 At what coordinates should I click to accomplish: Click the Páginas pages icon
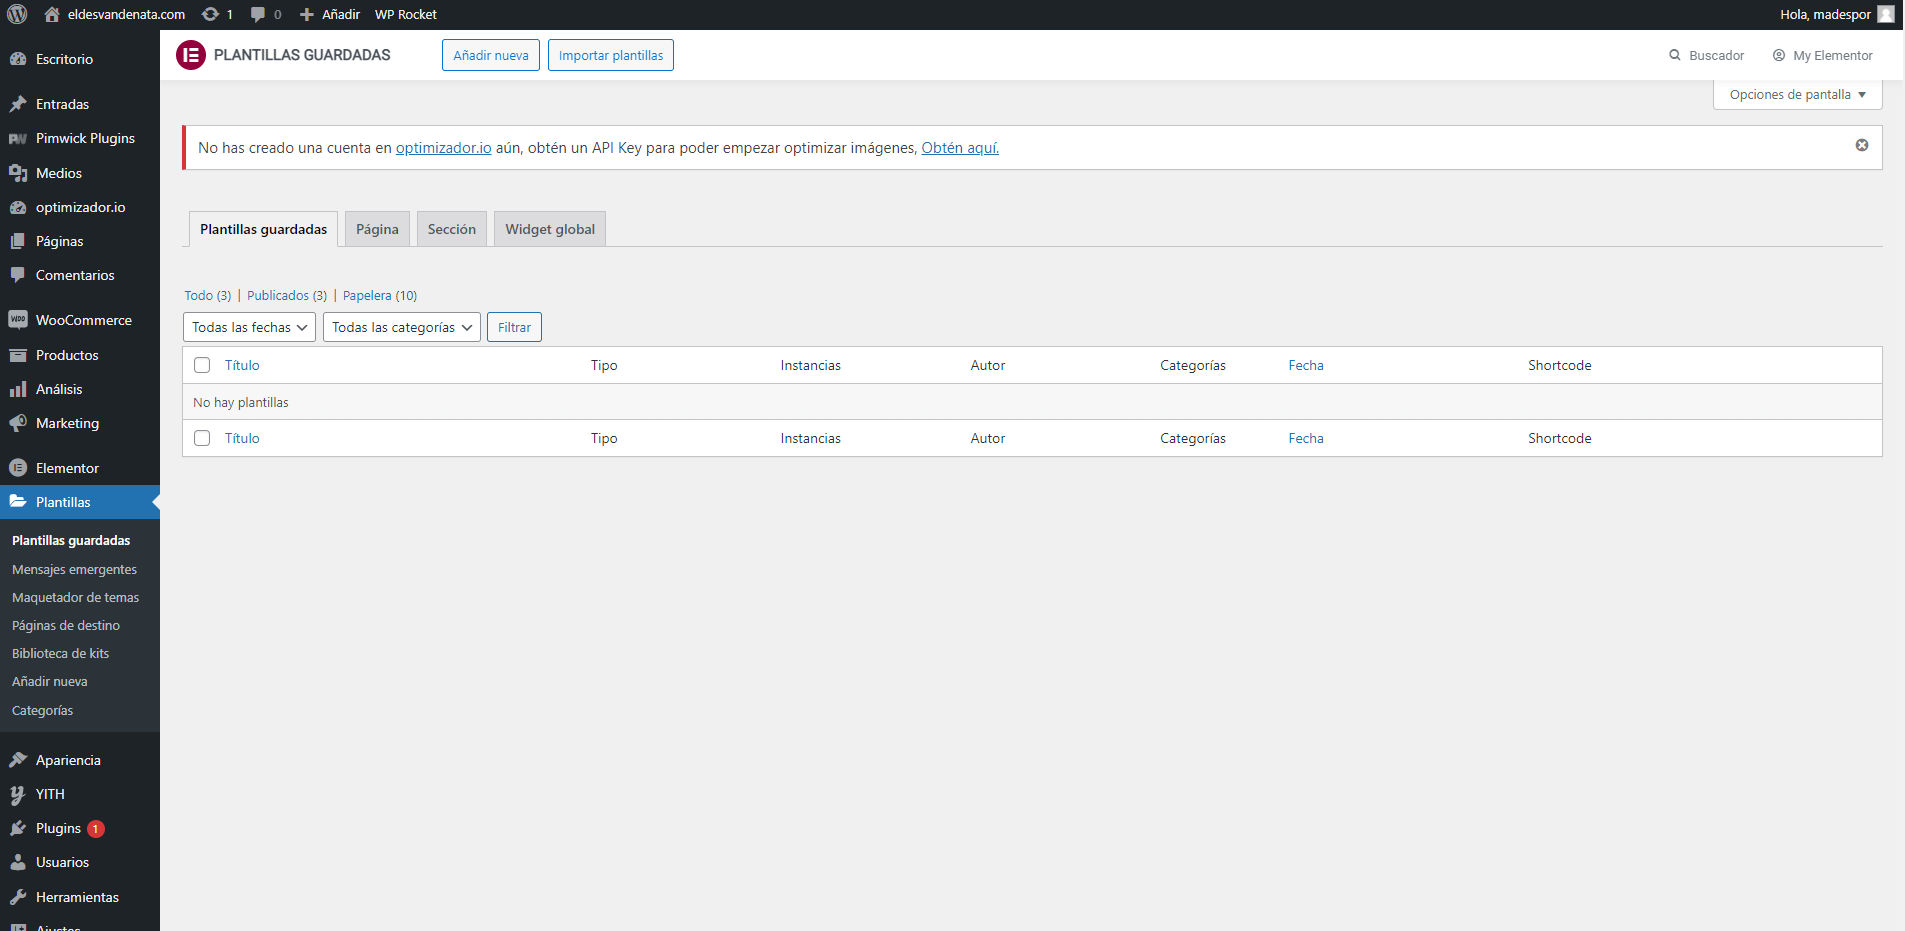18,241
